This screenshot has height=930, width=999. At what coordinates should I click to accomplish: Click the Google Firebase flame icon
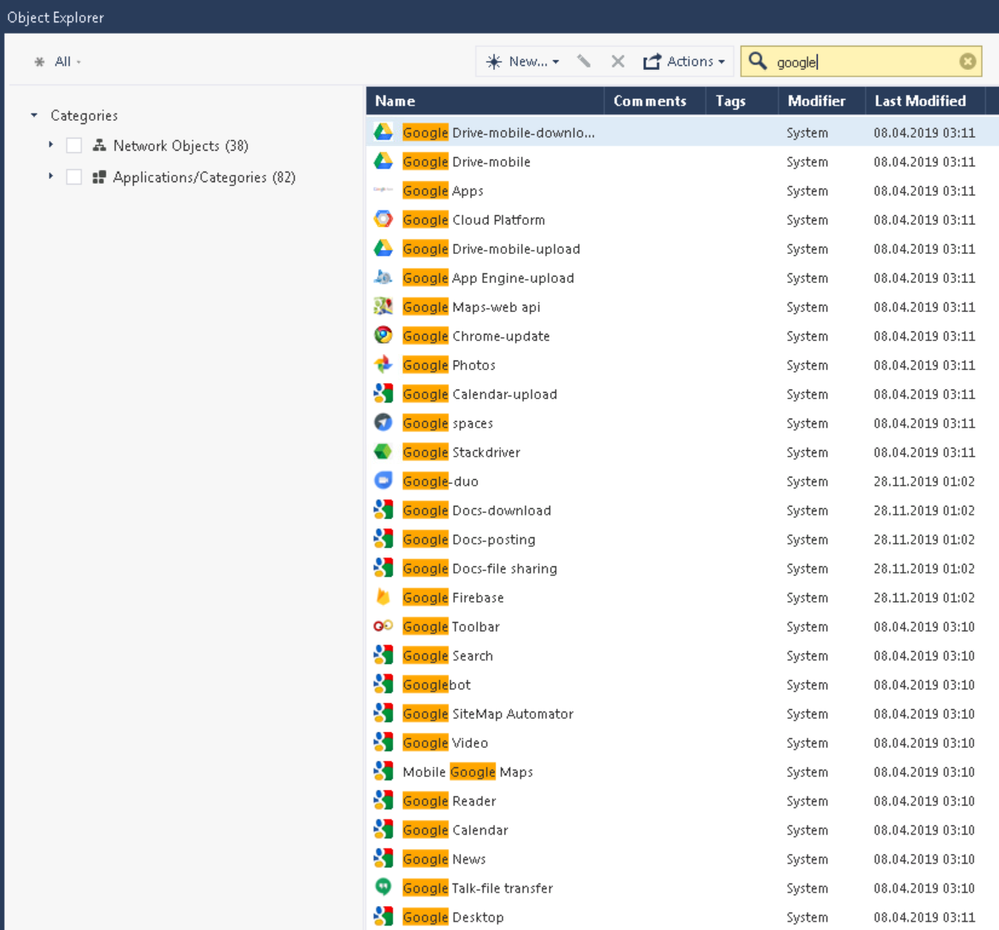coord(383,597)
